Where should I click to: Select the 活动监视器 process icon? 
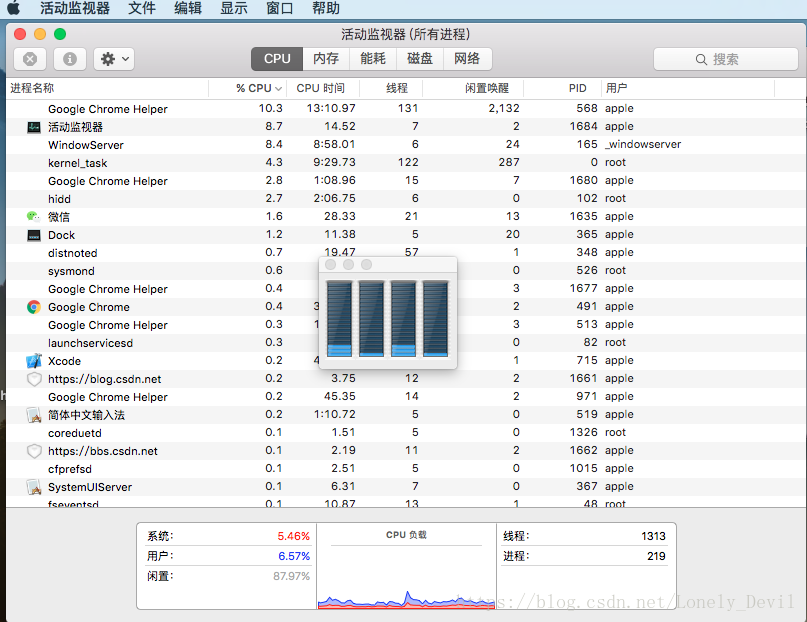[34, 127]
